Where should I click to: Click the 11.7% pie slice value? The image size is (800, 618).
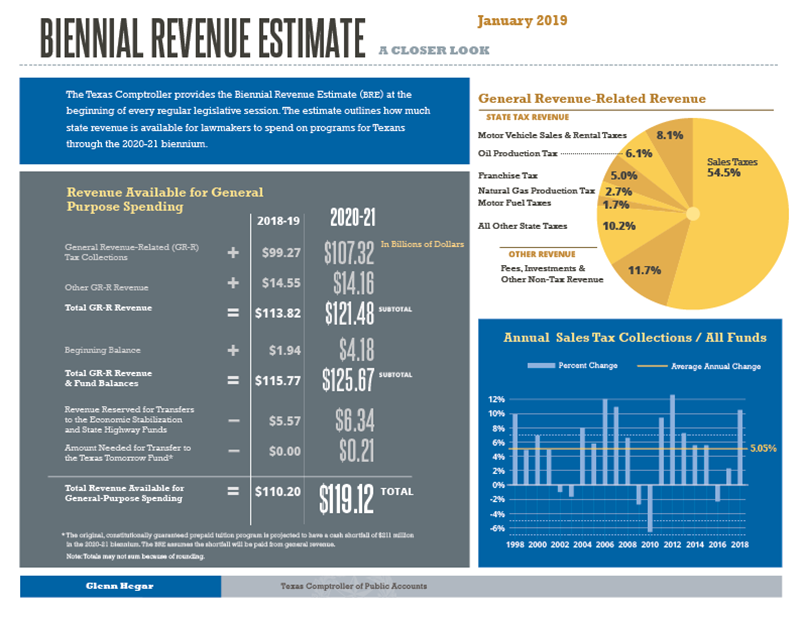click(644, 270)
